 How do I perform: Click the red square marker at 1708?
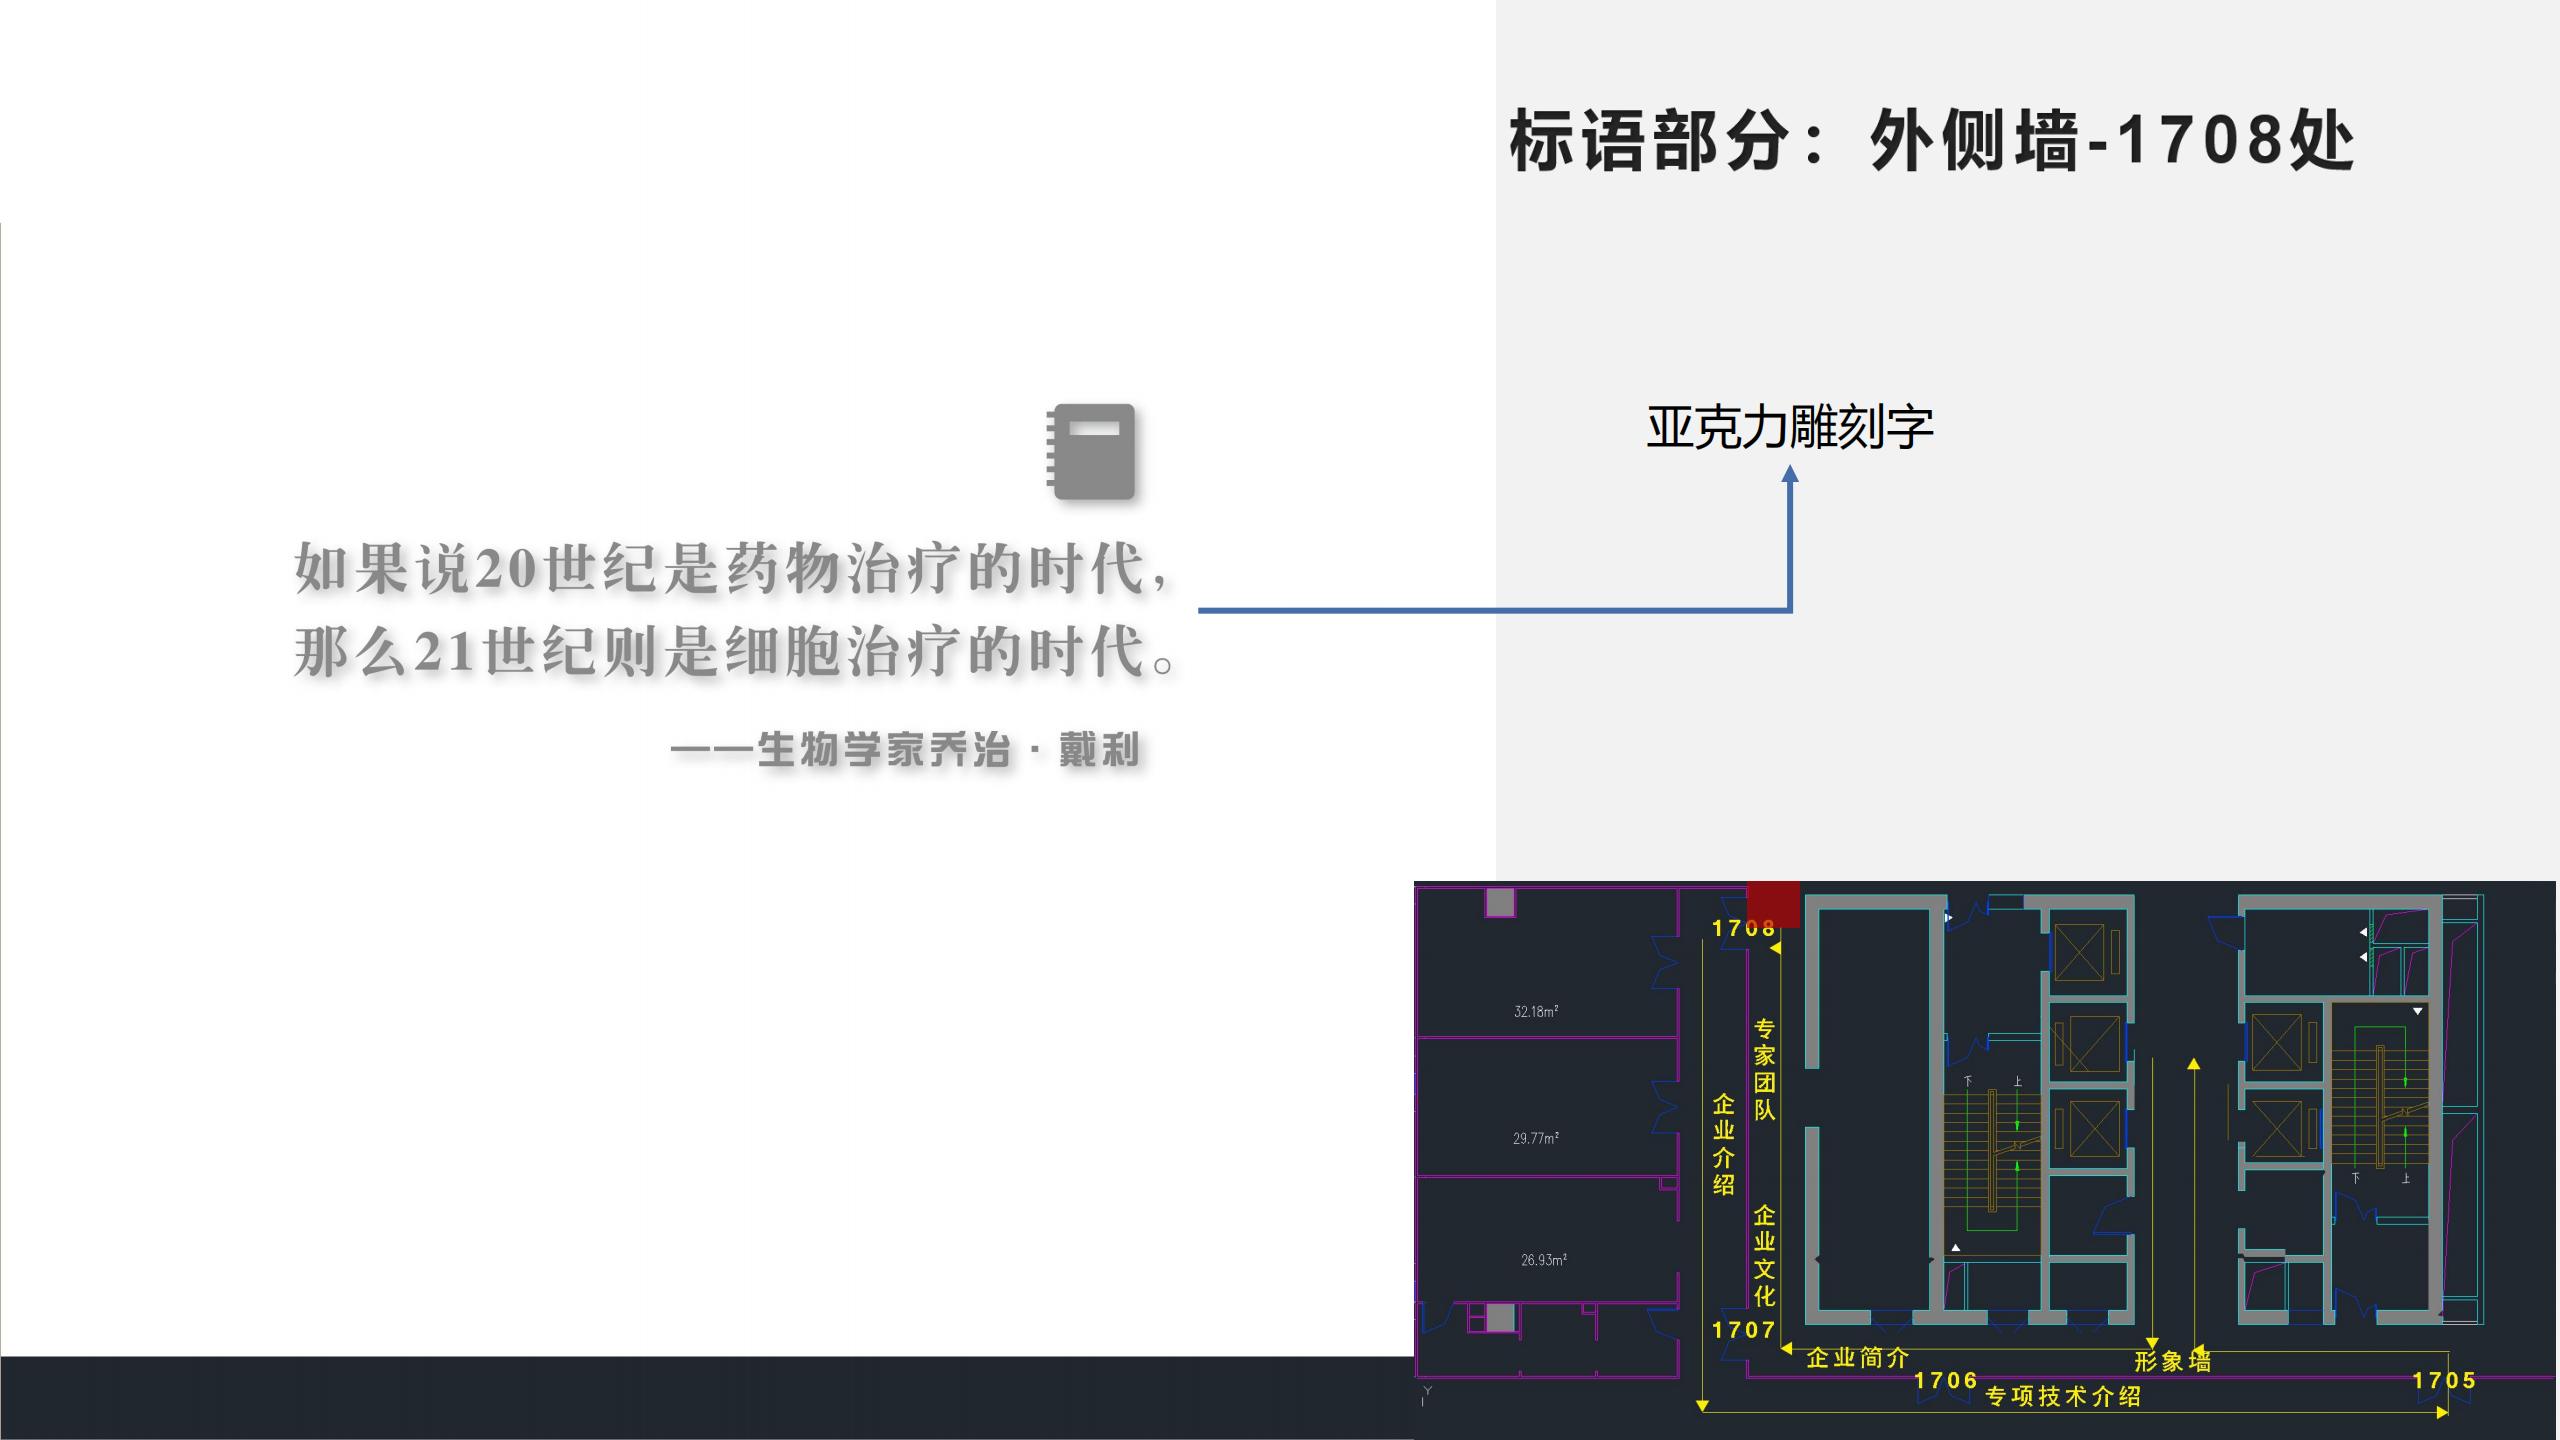[1773, 902]
